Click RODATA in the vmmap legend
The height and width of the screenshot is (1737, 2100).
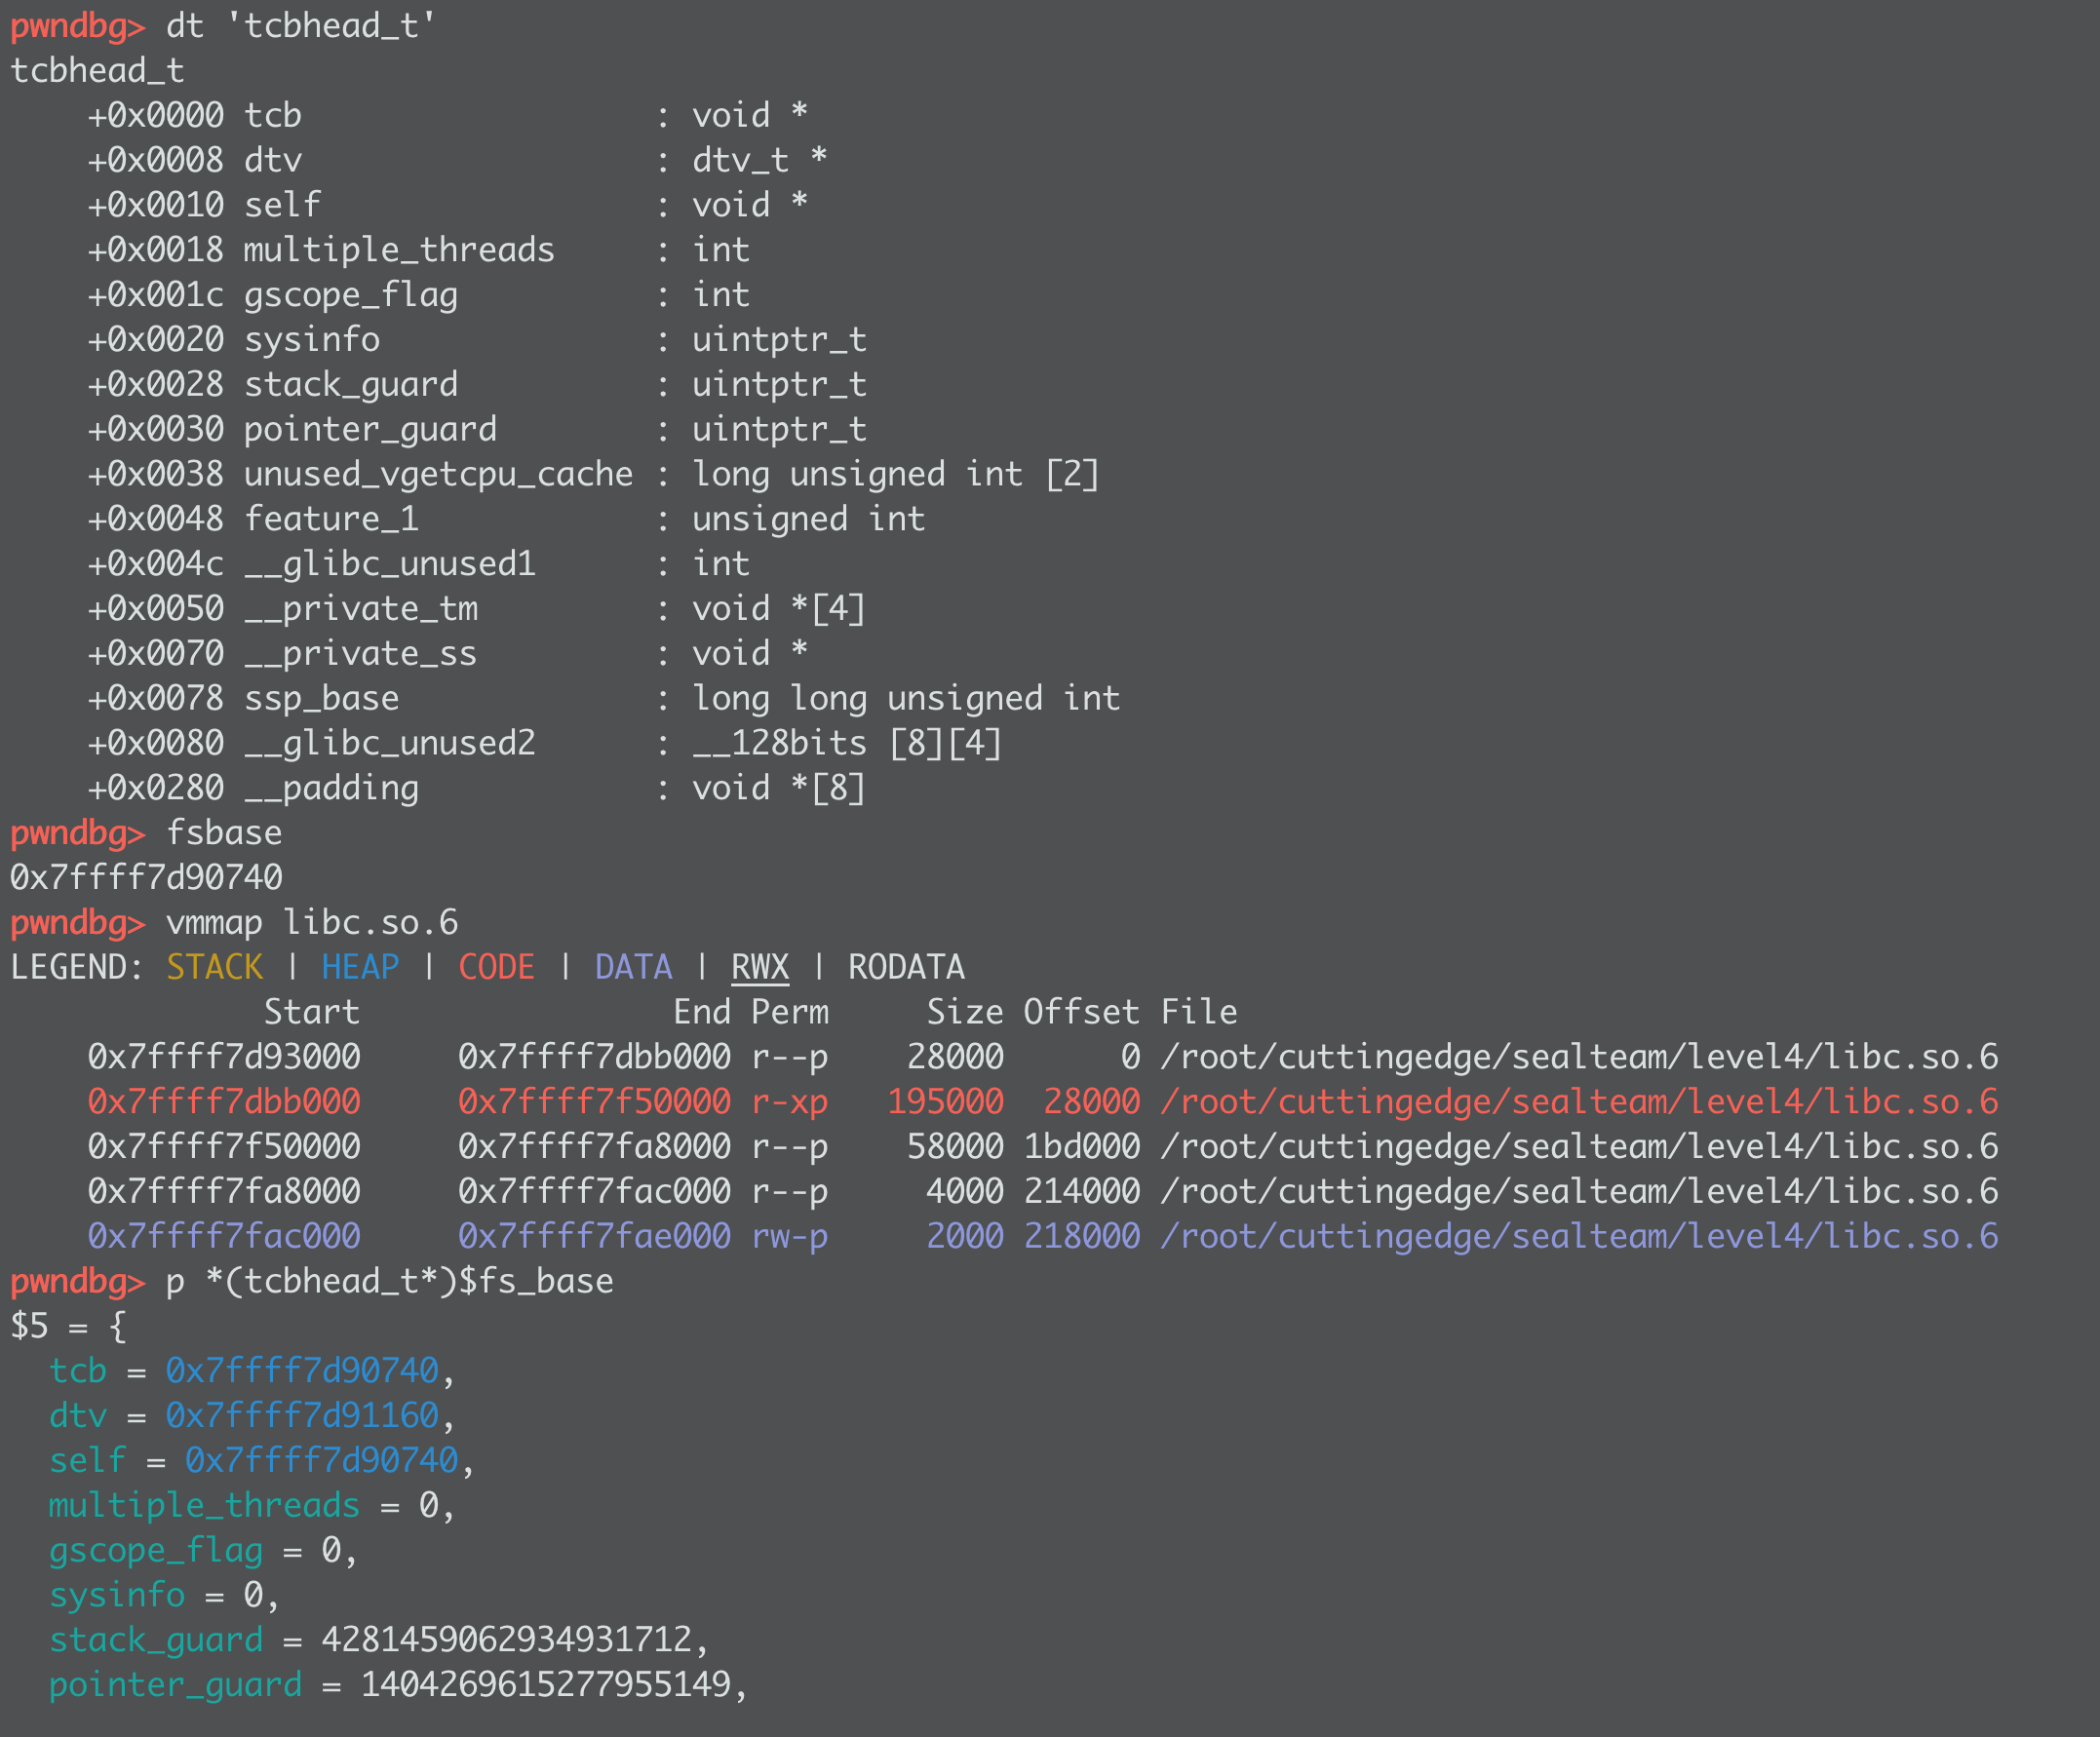click(906, 967)
